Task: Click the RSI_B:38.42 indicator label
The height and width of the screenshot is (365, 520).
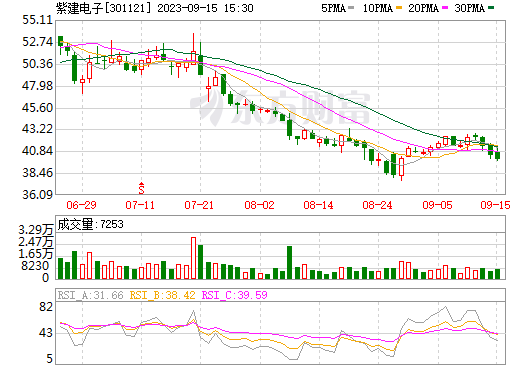Action: tap(162, 295)
